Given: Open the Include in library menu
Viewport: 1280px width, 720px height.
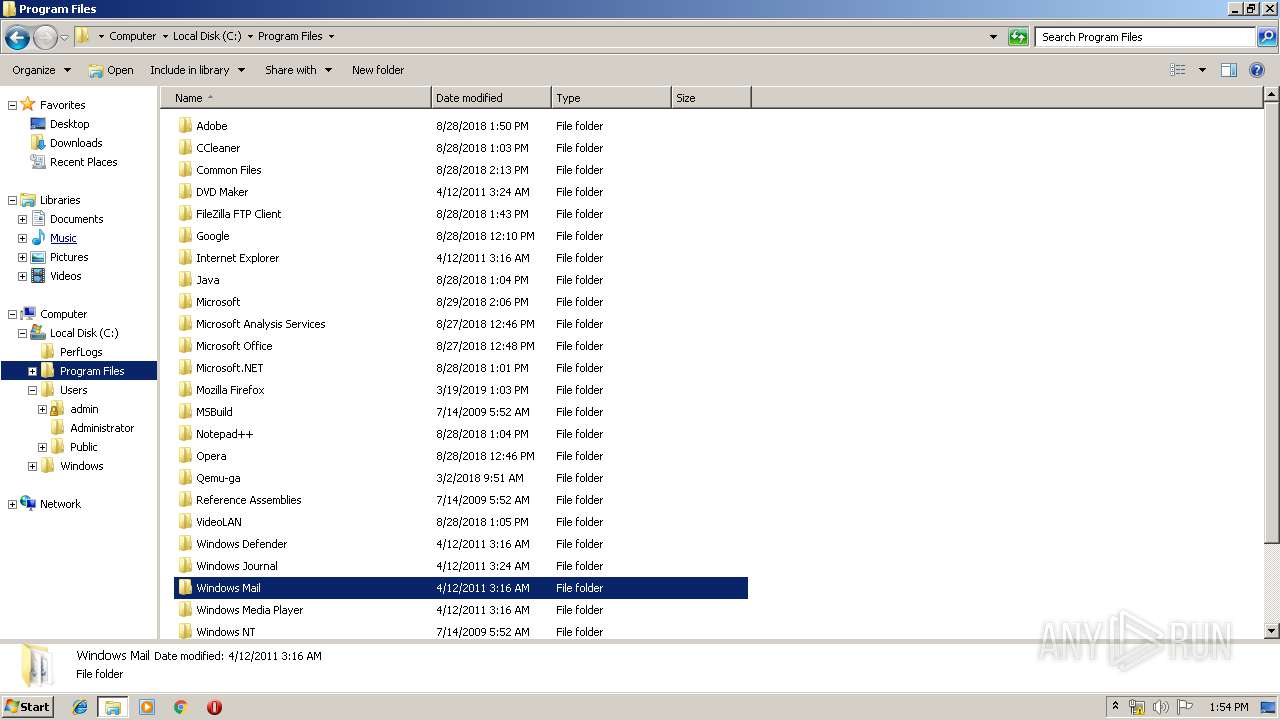Looking at the screenshot, I should pyautogui.click(x=197, y=70).
